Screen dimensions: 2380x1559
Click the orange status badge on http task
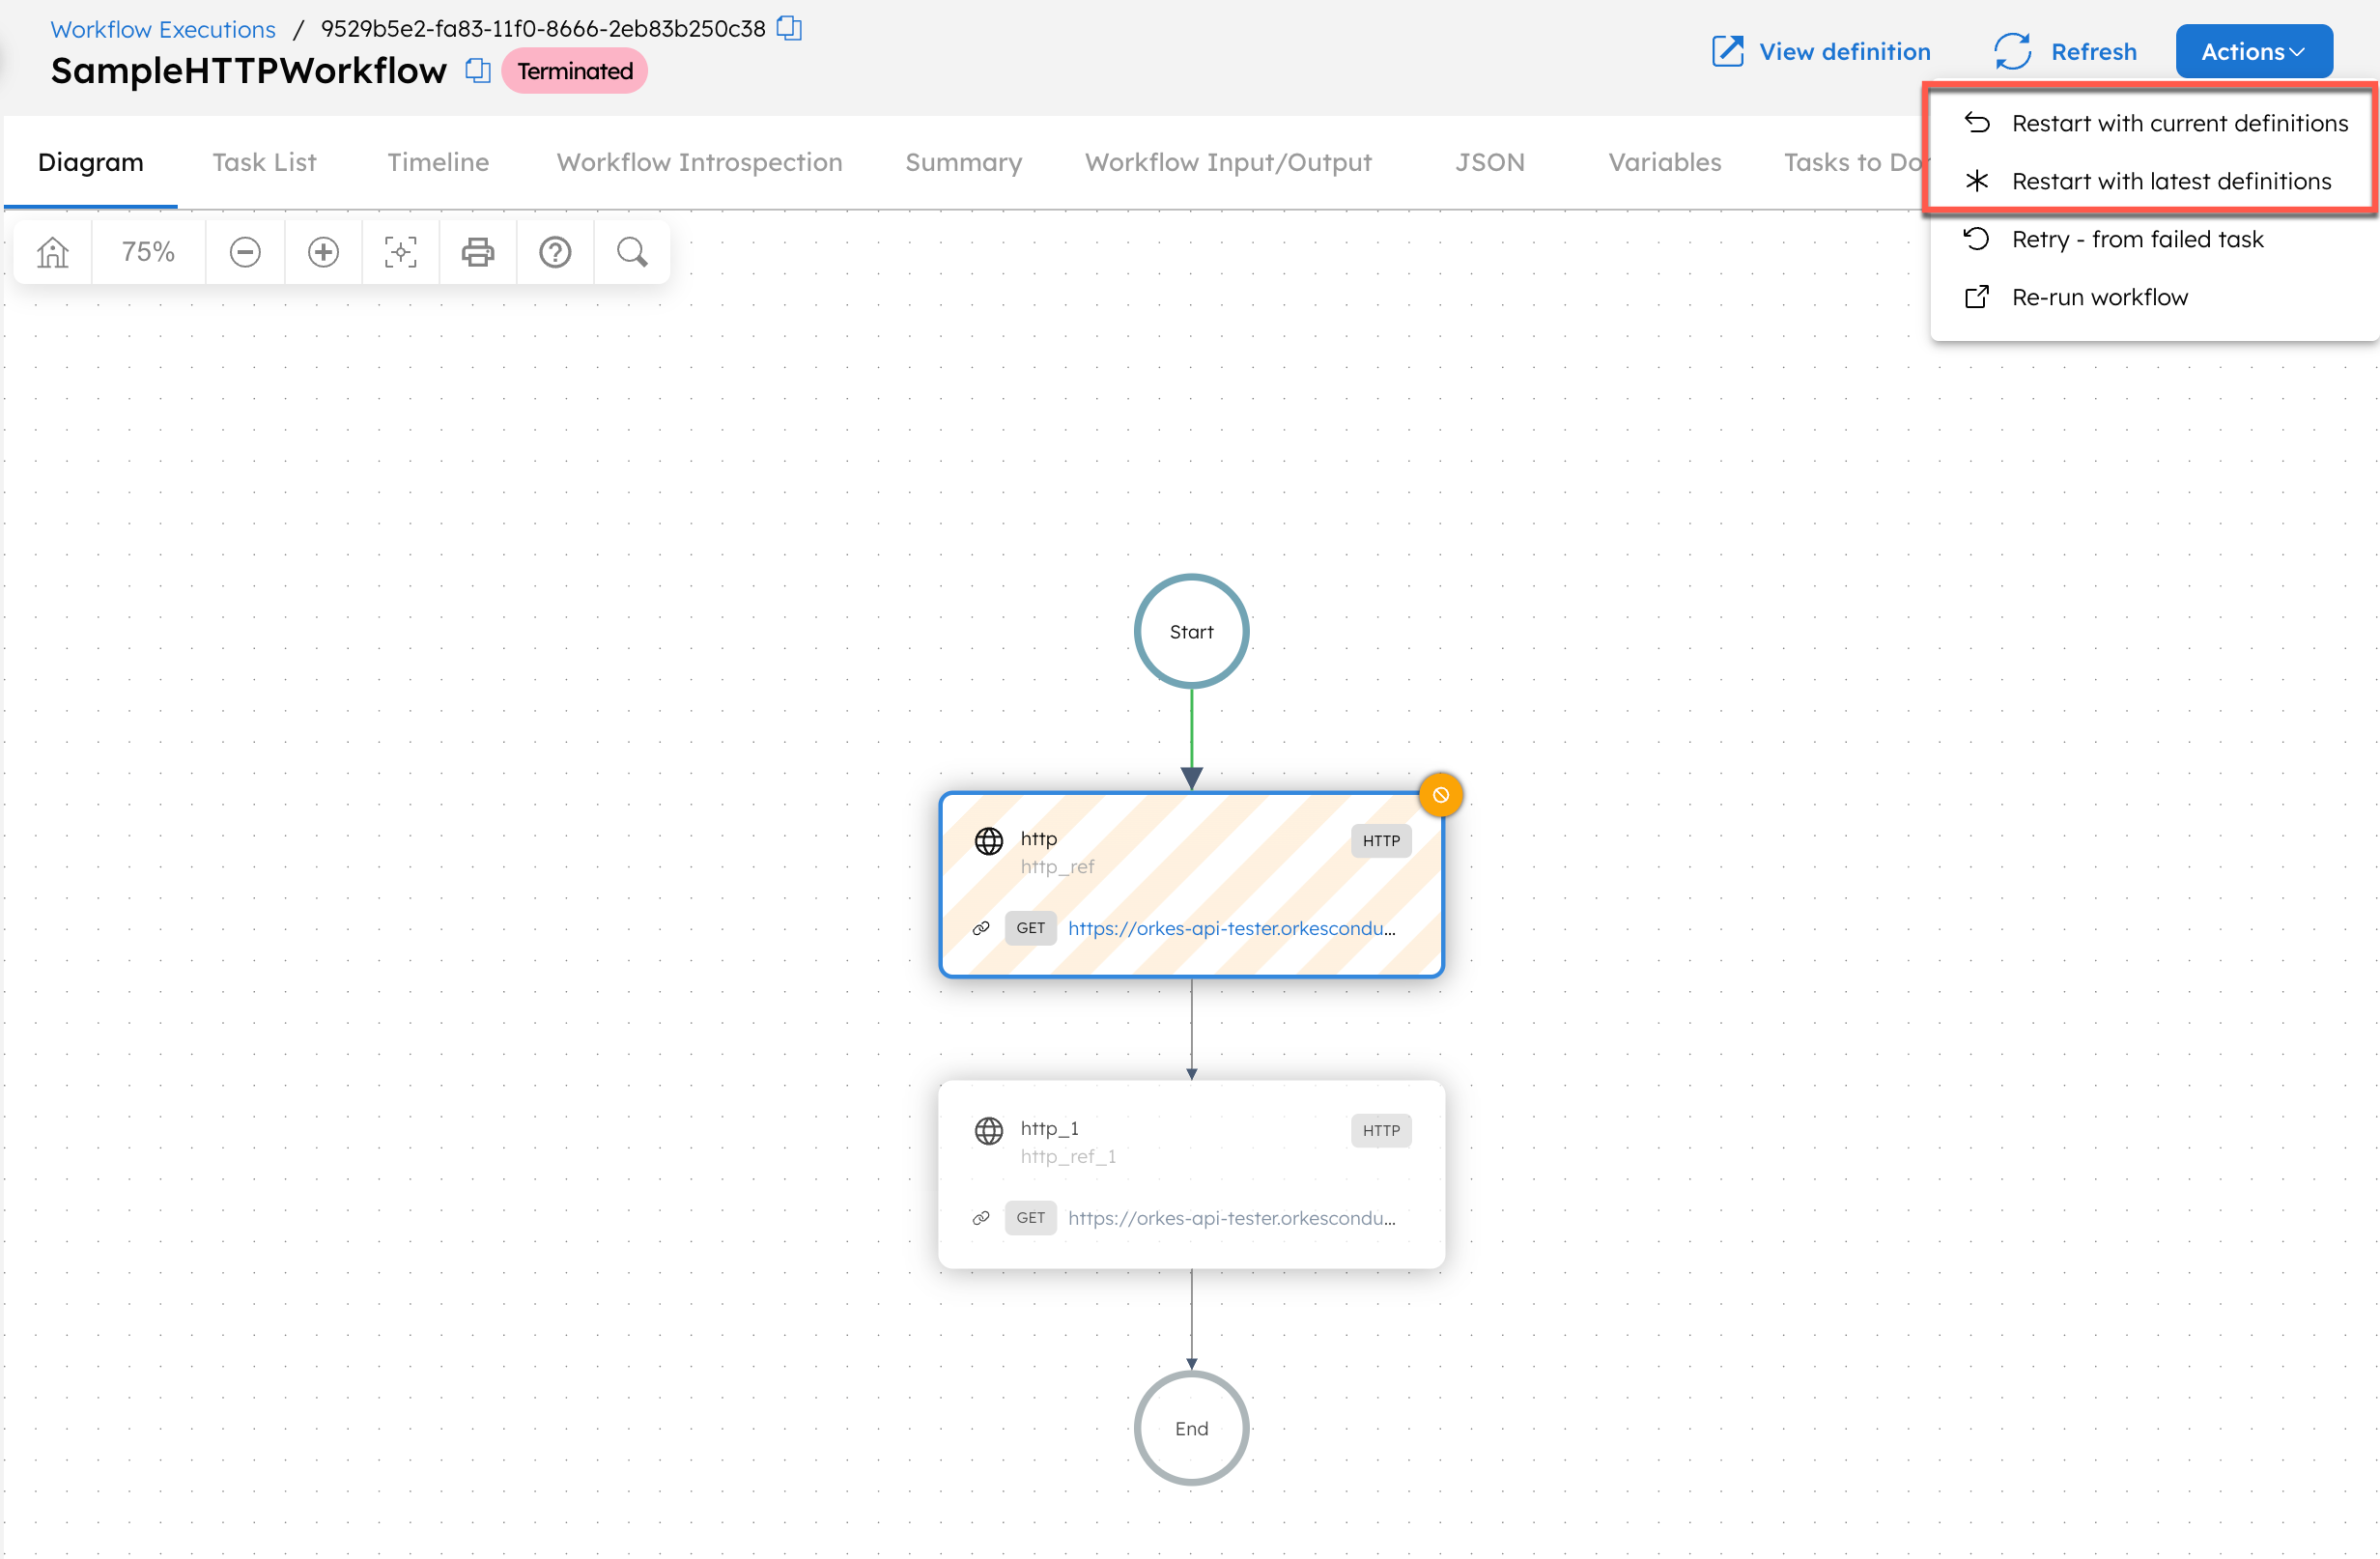1440,793
